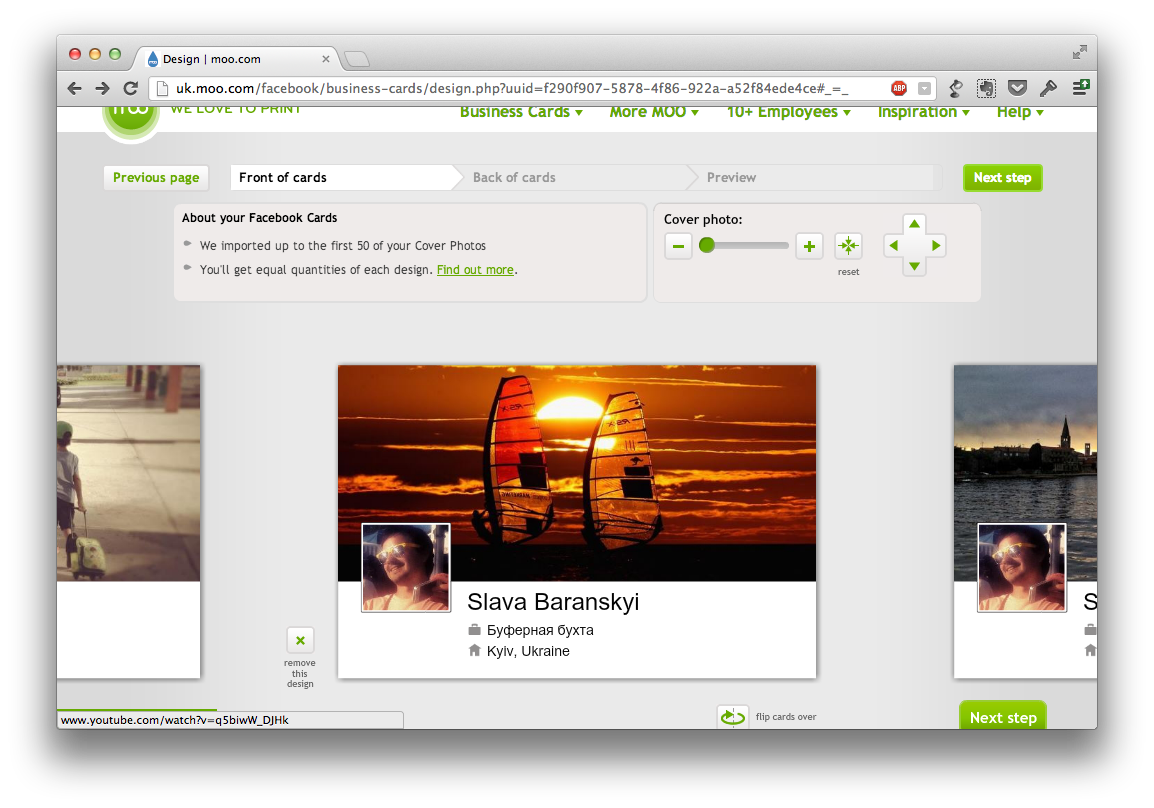1154x808 pixels.
Task: Open the More MOO dropdown
Action: [x=654, y=112]
